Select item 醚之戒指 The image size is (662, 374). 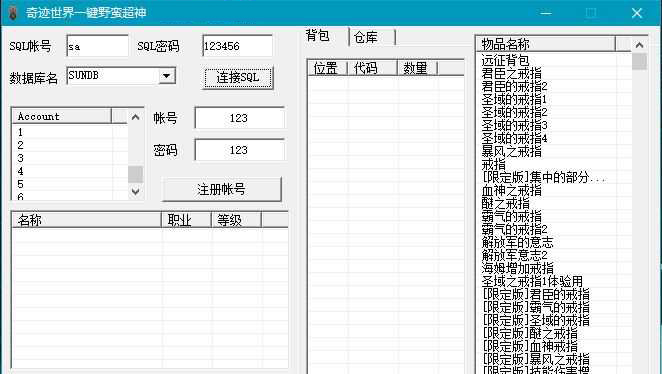tap(505, 203)
